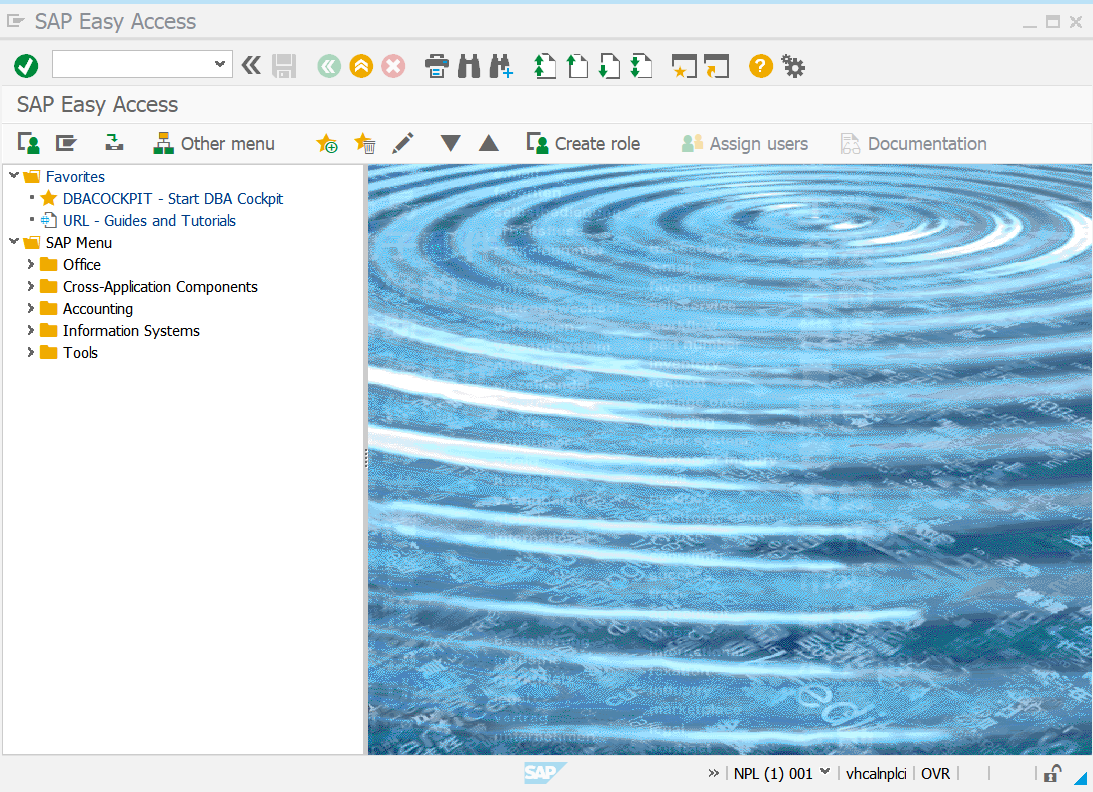
Task: Click the SAP Business Workplace icon
Action: tap(114, 143)
